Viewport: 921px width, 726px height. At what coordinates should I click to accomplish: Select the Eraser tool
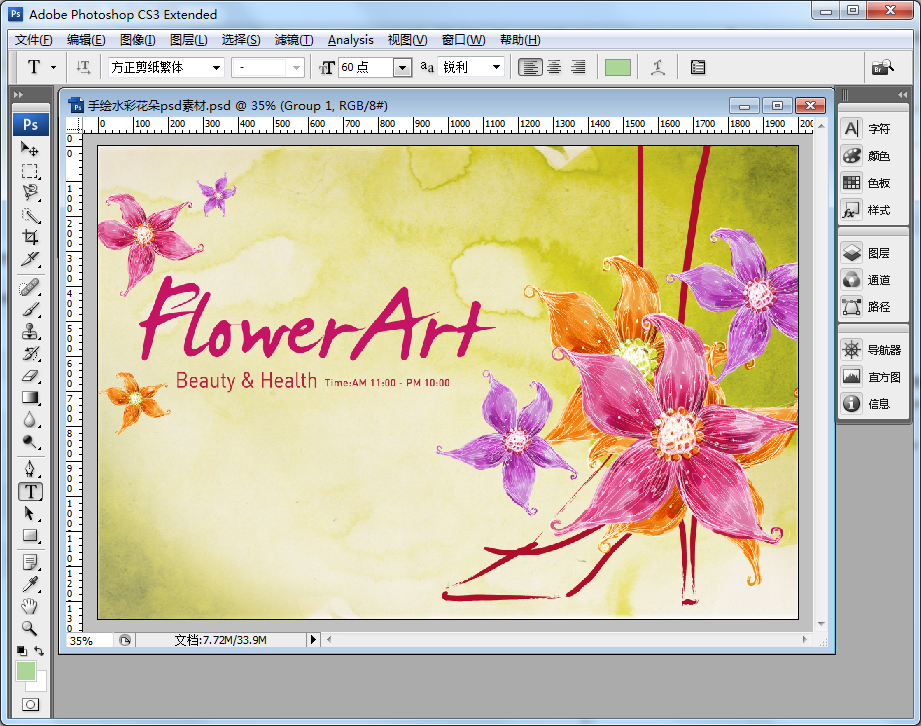click(x=30, y=375)
